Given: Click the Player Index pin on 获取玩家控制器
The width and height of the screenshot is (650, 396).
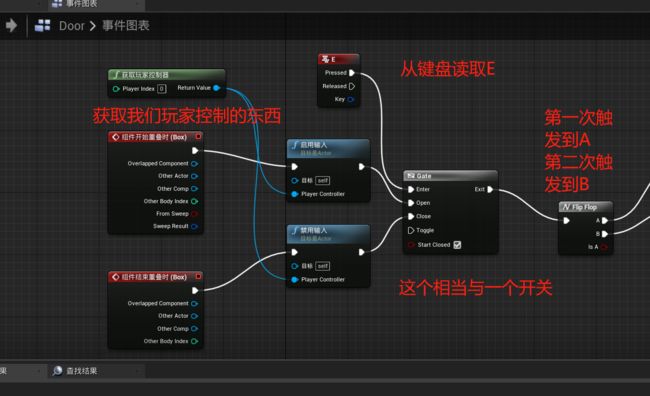Looking at the screenshot, I should [116, 88].
